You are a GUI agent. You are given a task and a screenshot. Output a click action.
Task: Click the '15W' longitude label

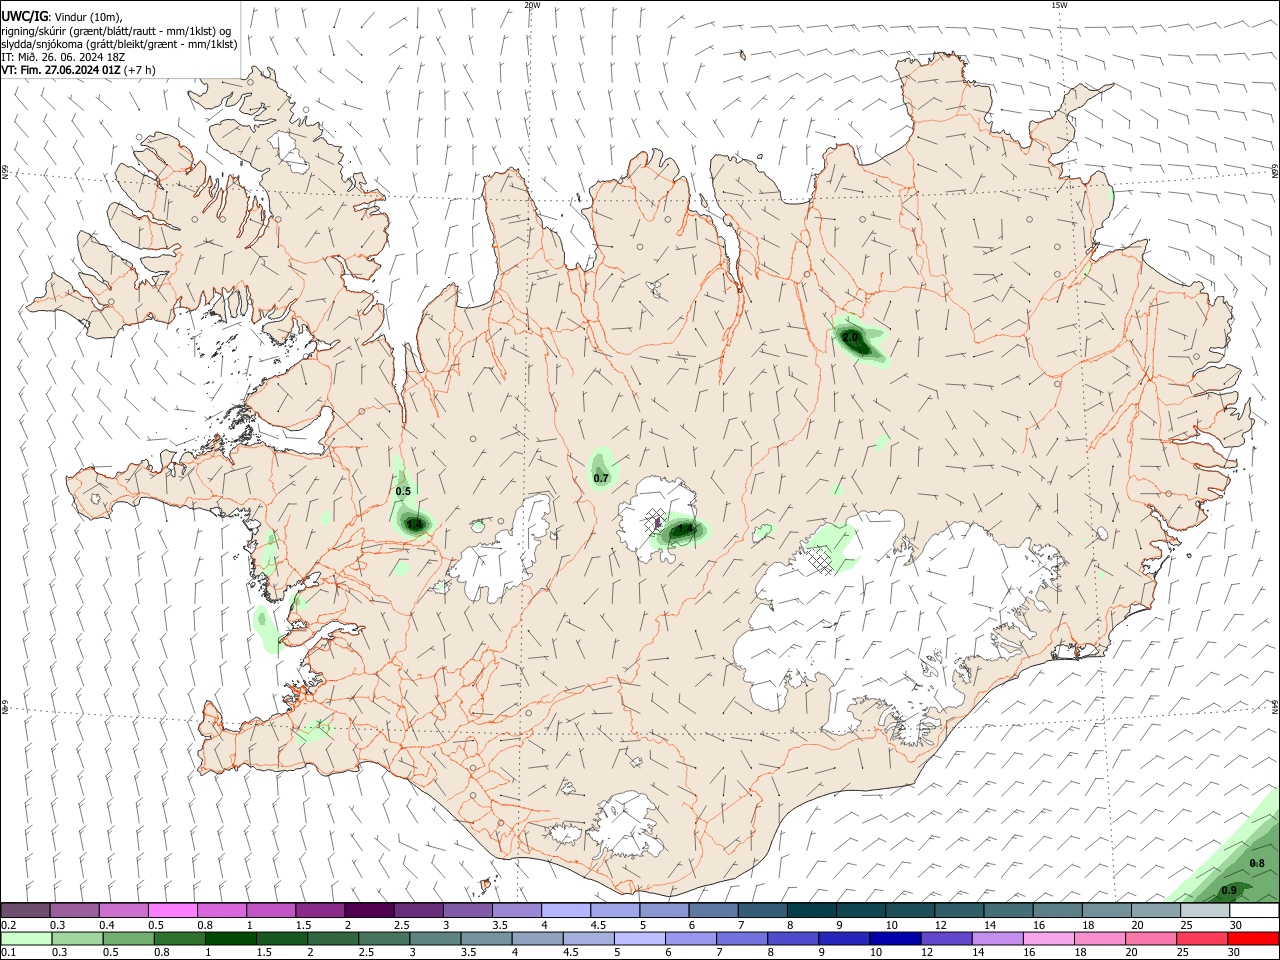pyautogui.click(x=1059, y=5)
